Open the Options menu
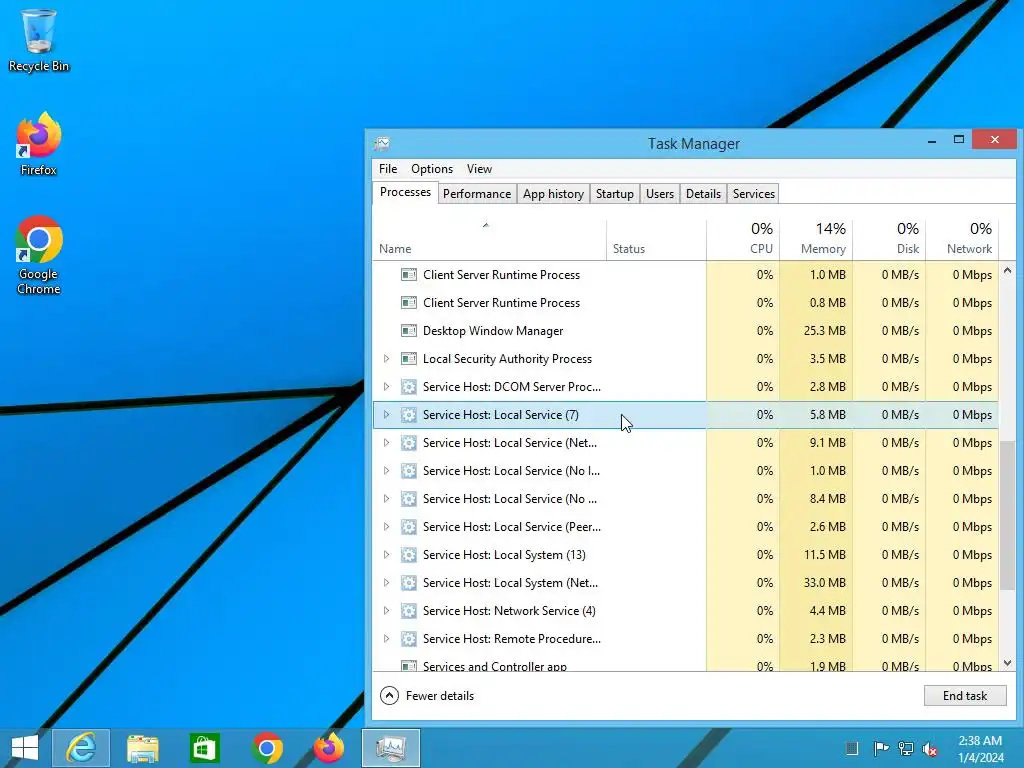The image size is (1024, 768). coord(432,169)
